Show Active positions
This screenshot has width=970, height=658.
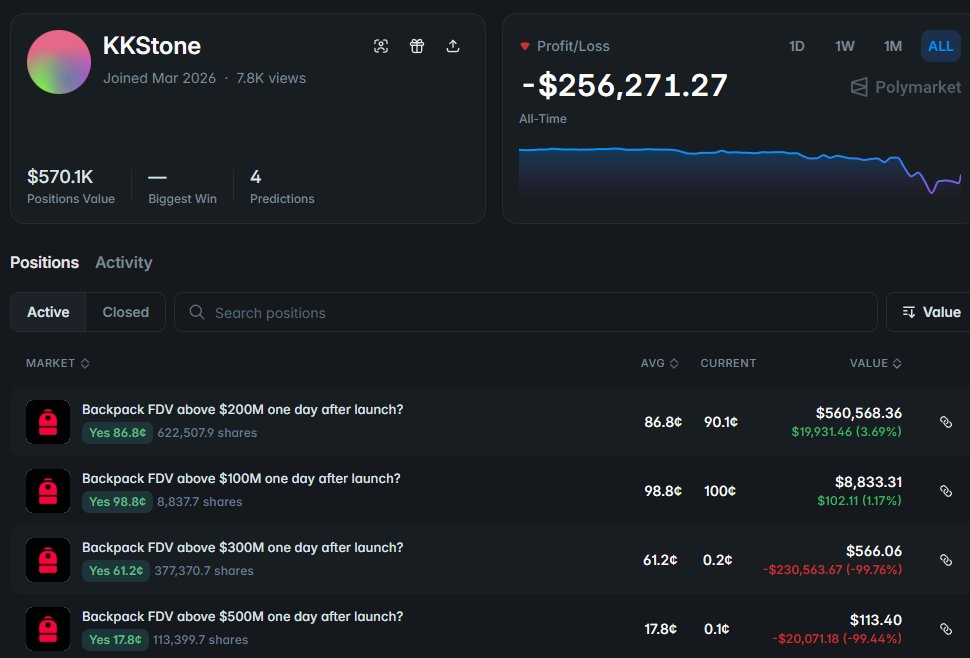48,312
